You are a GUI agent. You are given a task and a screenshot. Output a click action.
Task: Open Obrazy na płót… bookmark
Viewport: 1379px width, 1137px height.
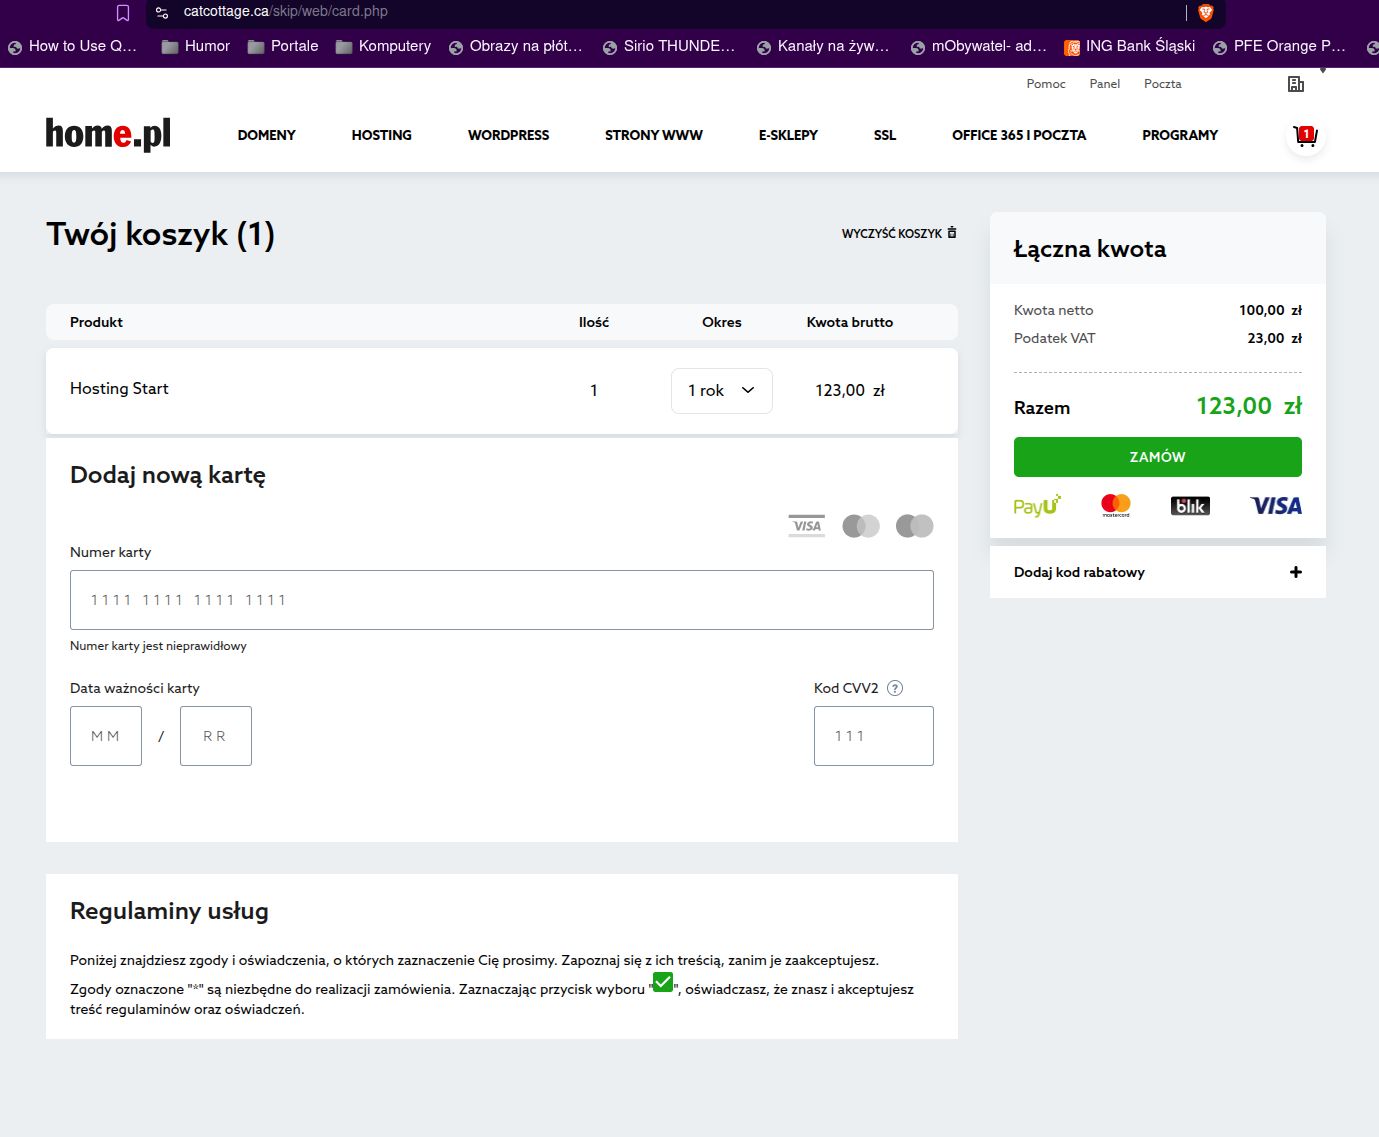(x=515, y=46)
